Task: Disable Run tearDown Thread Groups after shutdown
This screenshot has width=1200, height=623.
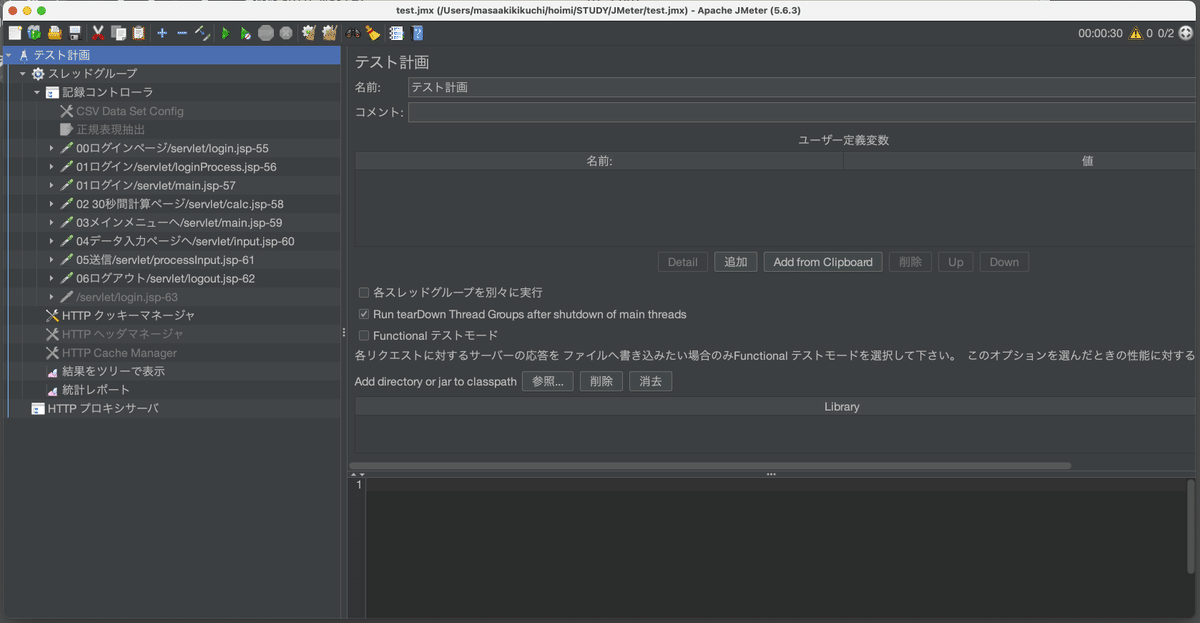Action: tap(364, 314)
